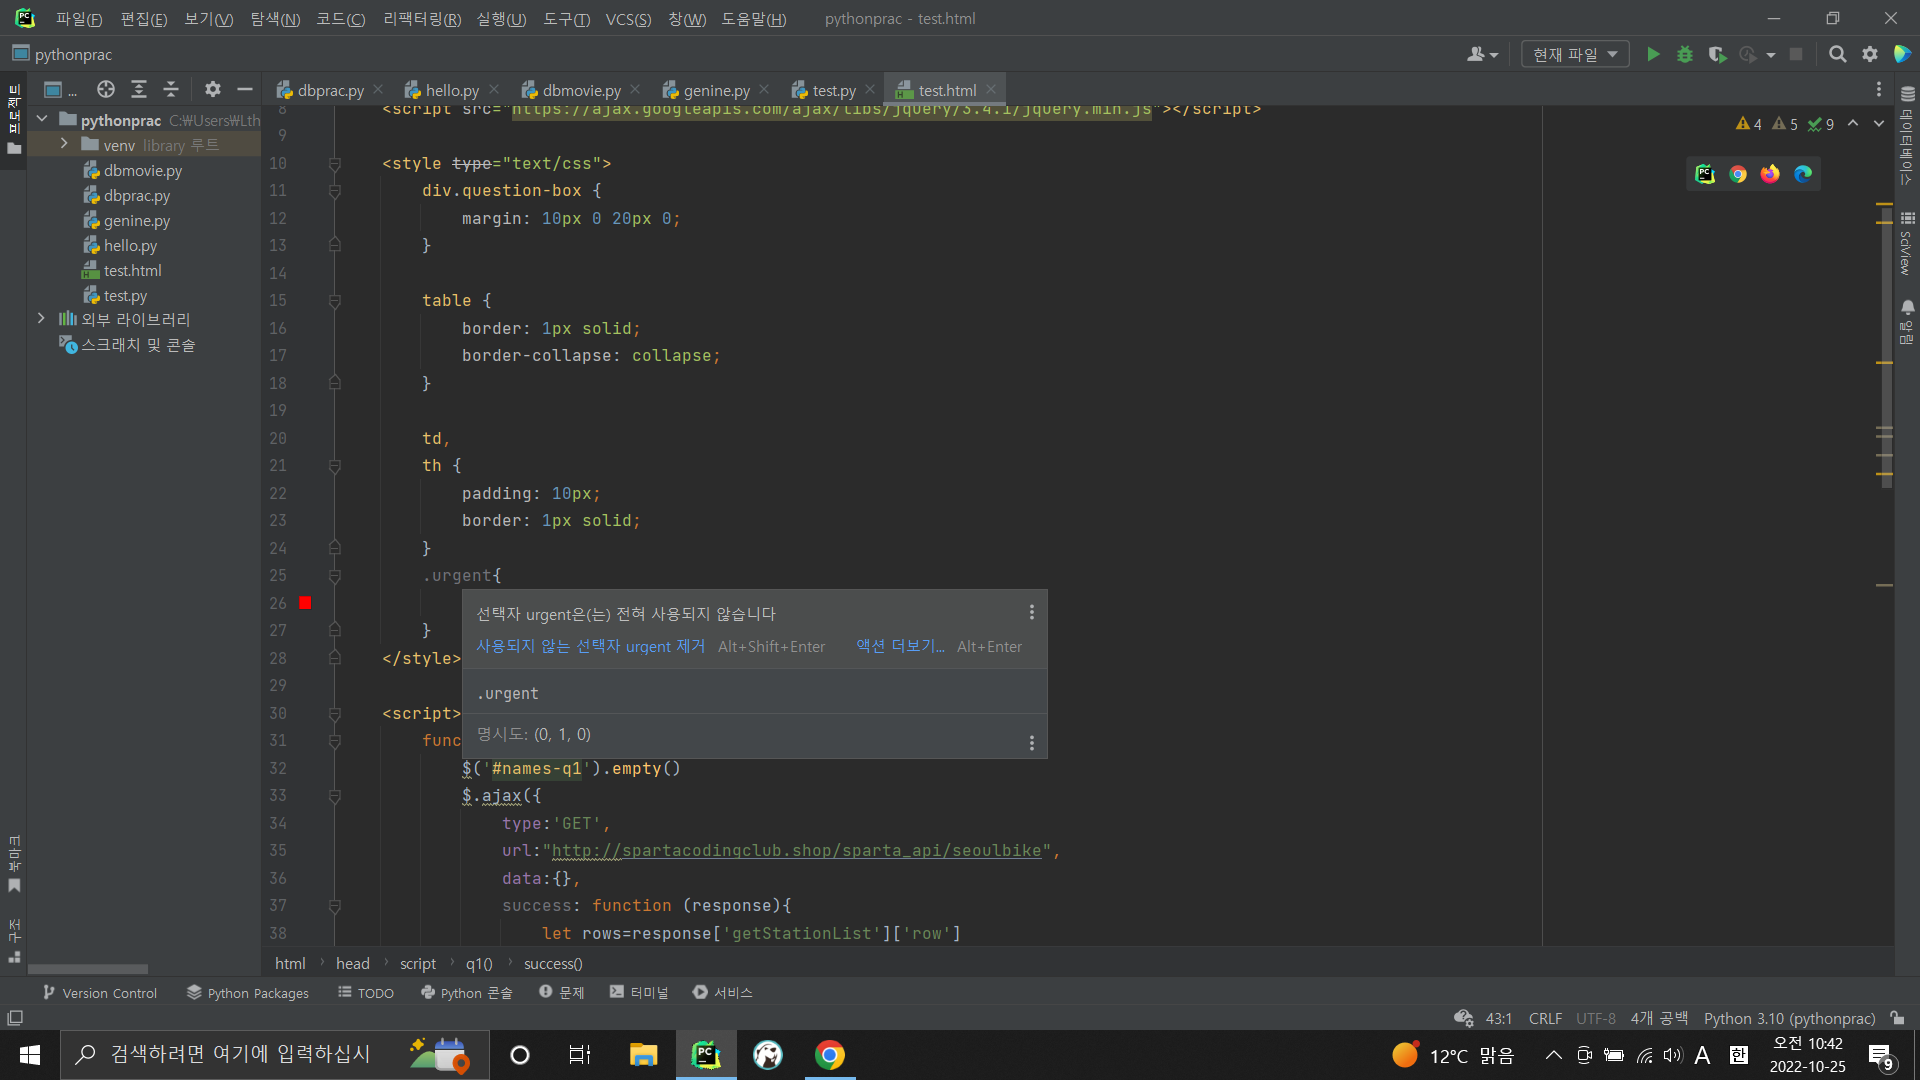
Task: Open test.html in Chrome browser icon
Action: (x=1738, y=174)
